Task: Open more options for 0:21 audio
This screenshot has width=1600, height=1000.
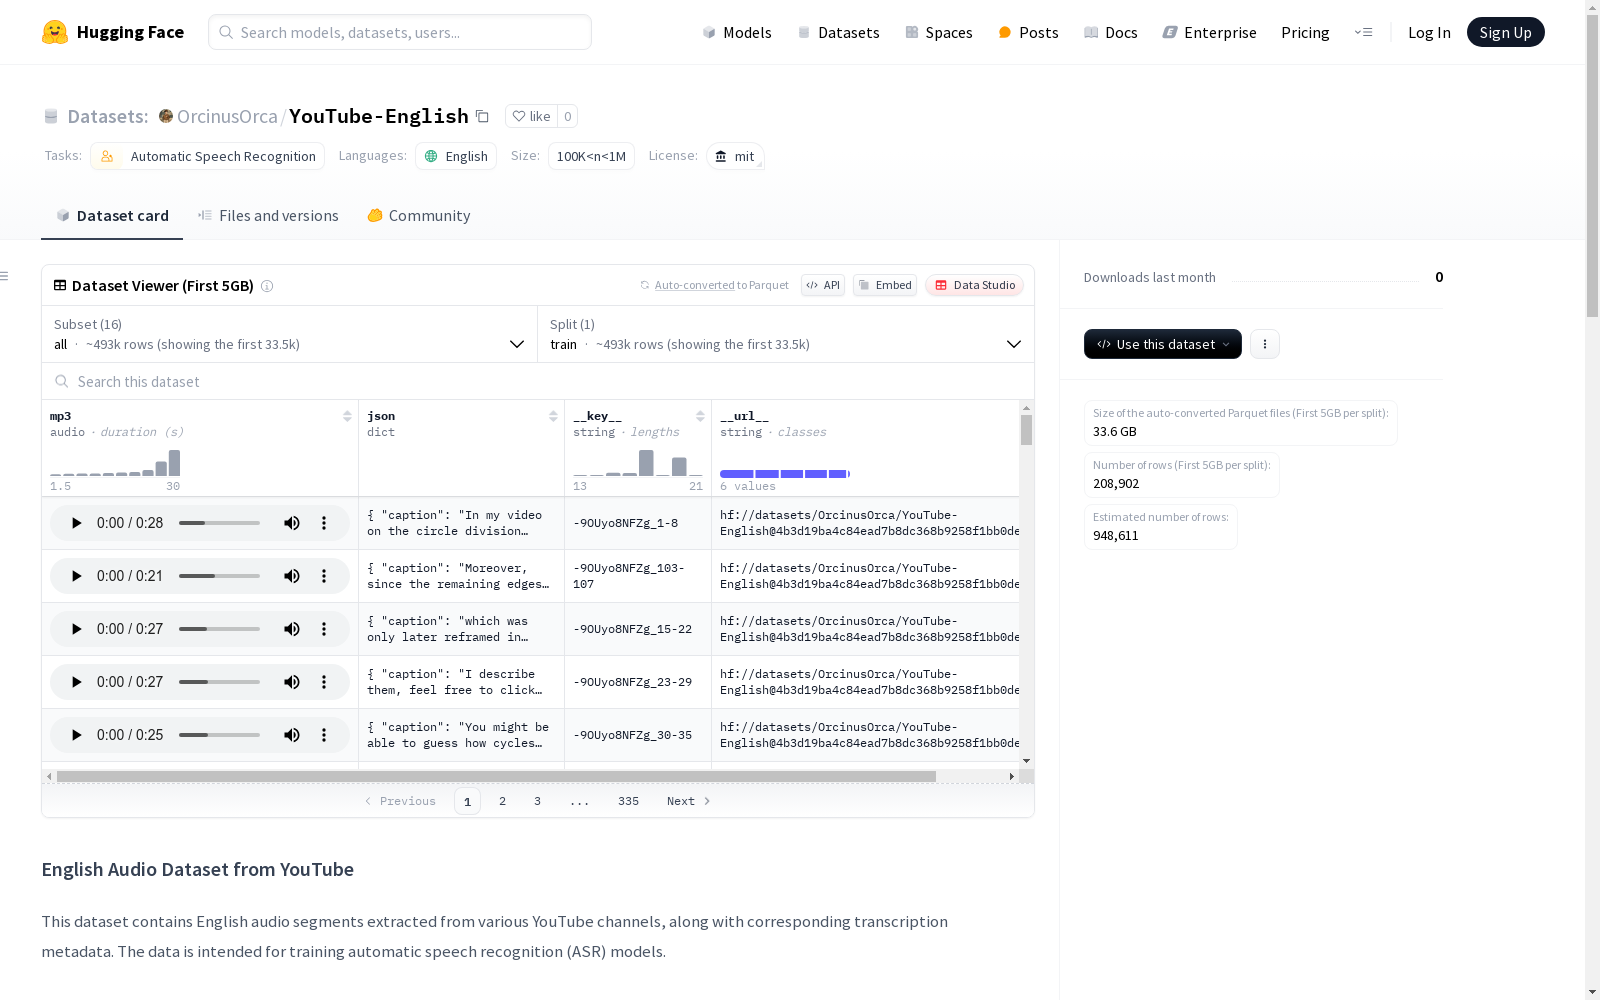Action: [x=324, y=576]
